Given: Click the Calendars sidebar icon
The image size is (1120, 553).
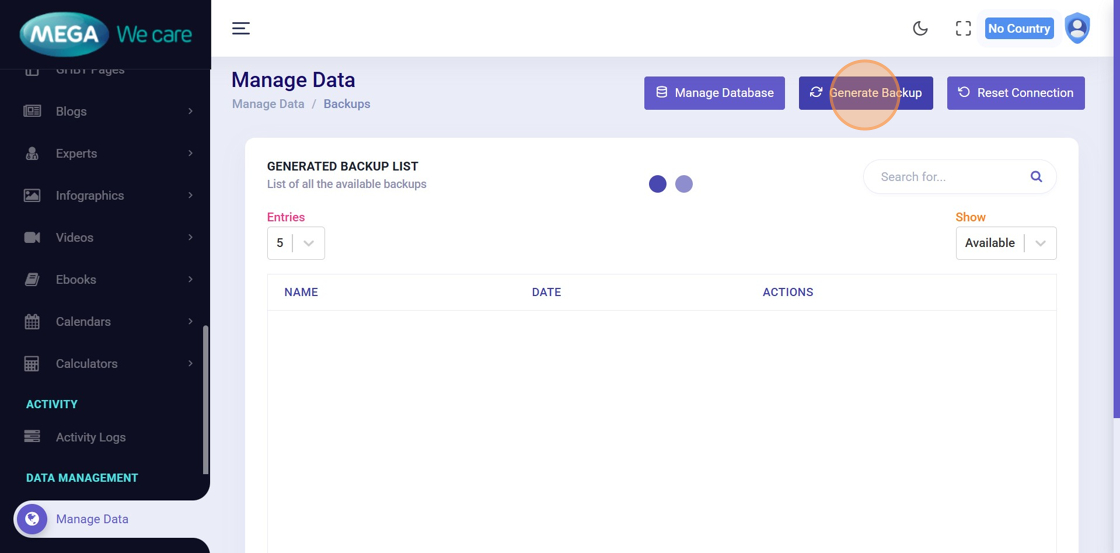Looking at the screenshot, I should tap(32, 322).
